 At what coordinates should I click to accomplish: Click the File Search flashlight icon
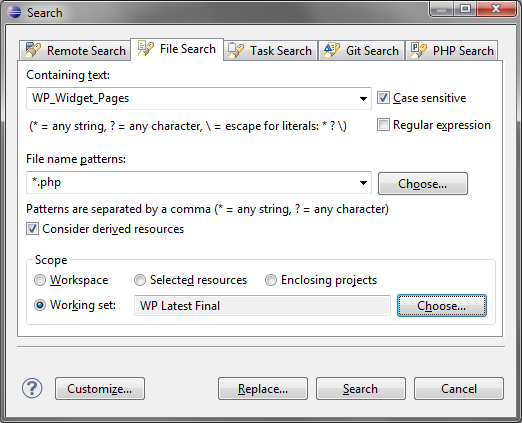[x=146, y=49]
